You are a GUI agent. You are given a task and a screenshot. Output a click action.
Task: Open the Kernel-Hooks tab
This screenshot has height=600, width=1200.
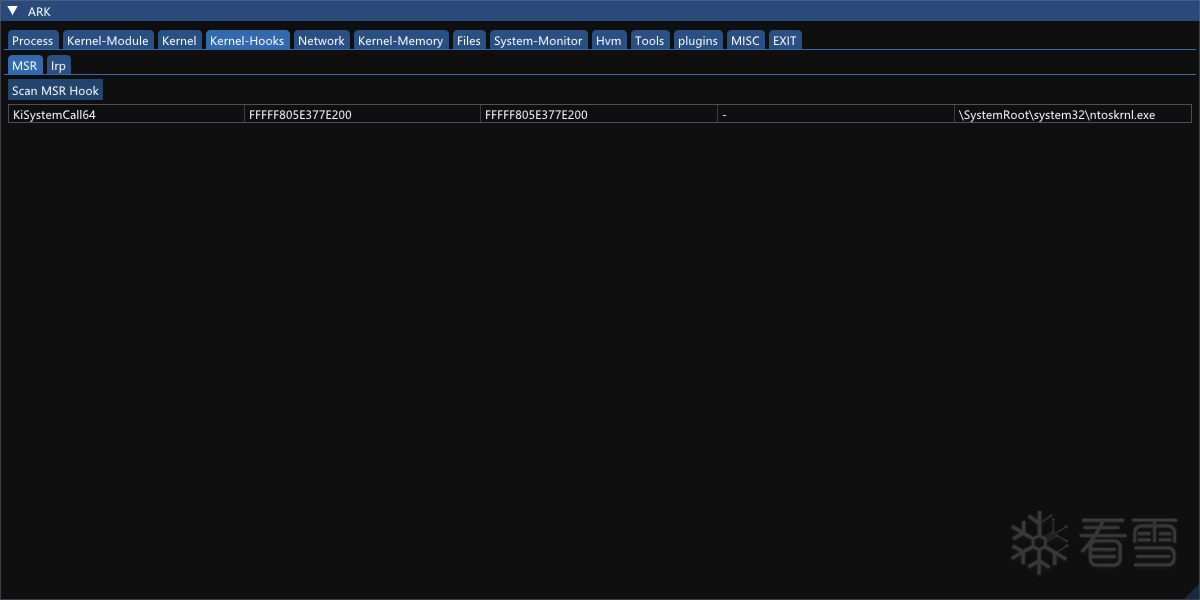247,40
